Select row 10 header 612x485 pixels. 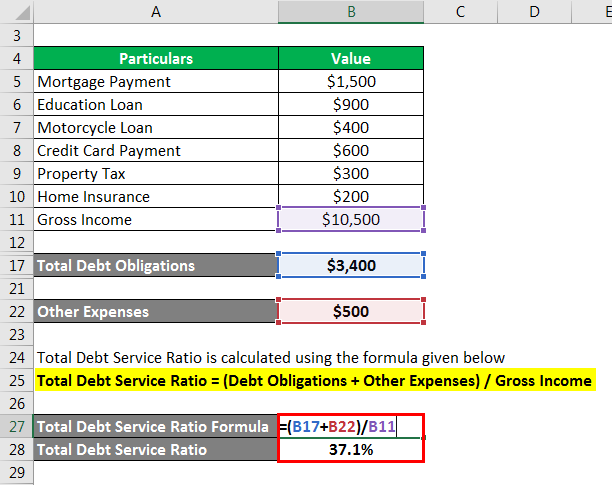tap(17, 197)
